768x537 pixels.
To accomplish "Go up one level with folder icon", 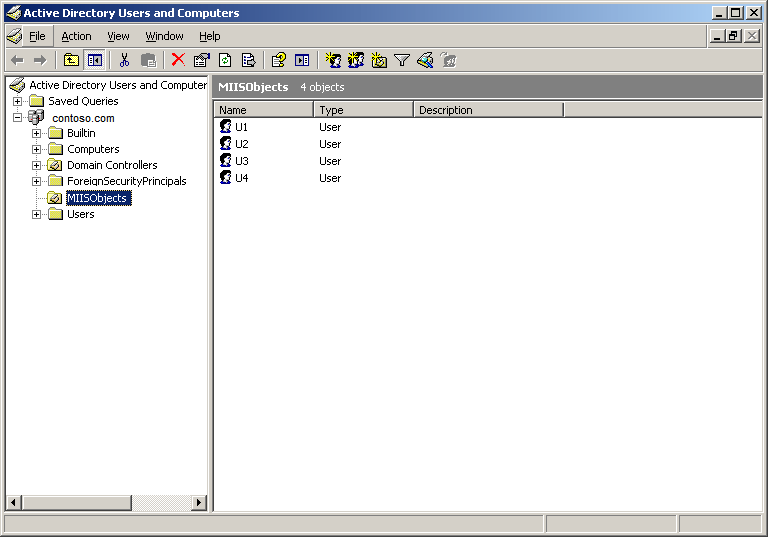I will coord(72,60).
